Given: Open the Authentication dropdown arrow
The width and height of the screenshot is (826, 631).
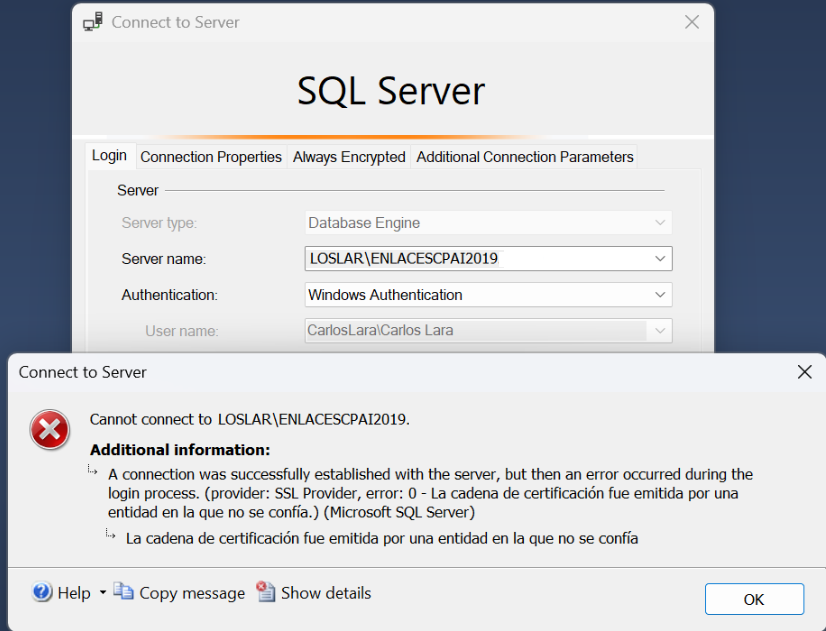Looking at the screenshot, I should tap(660, 294).
